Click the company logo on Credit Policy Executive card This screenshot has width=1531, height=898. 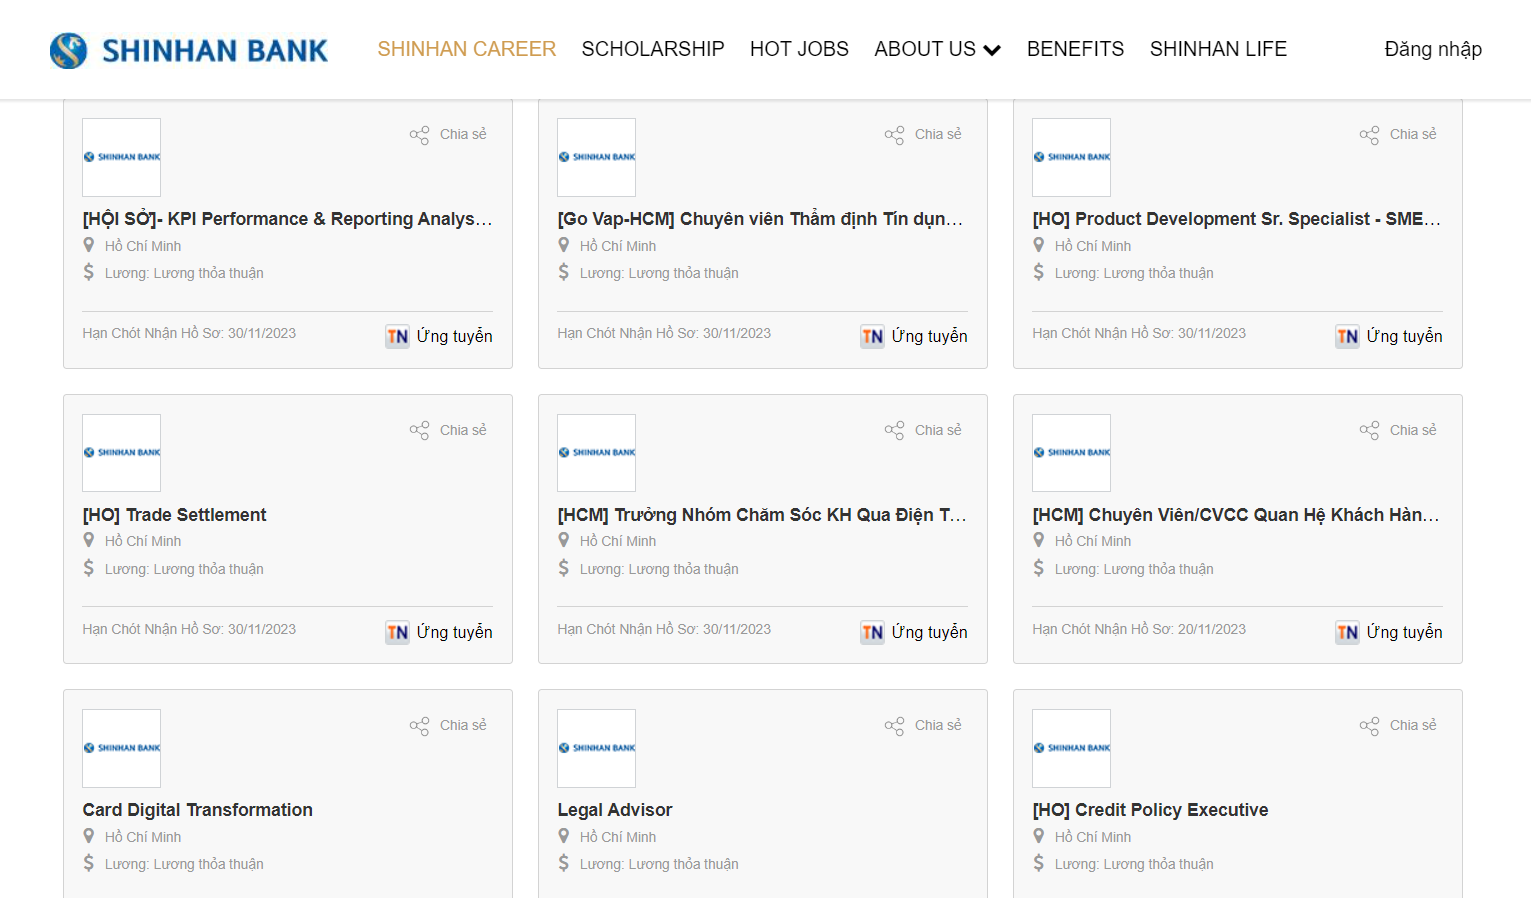[1071, 748]
